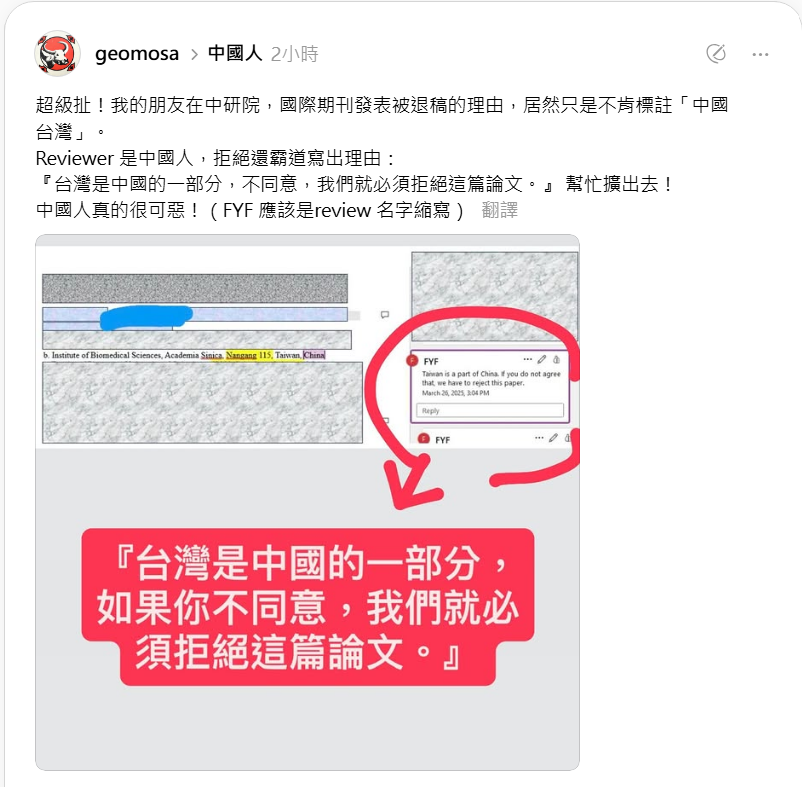This screenshot has width=802, height=787.
Task: Open geomosa's profile picture
Action: pyautogui.click(x=57, y=53)
